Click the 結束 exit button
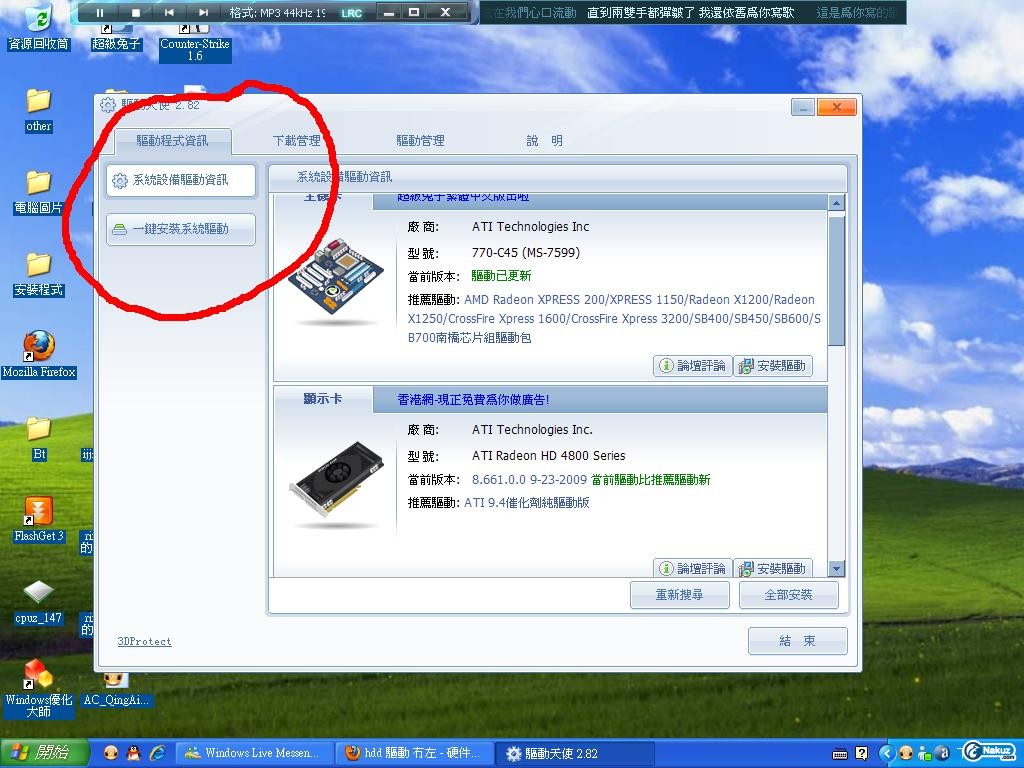 coord(797,641)
